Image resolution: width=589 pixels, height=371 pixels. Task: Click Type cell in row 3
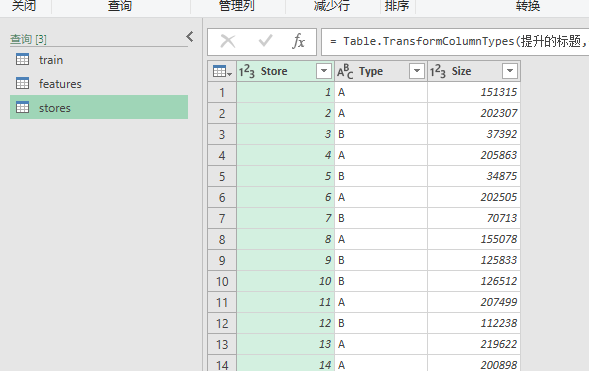pos(381,134)
